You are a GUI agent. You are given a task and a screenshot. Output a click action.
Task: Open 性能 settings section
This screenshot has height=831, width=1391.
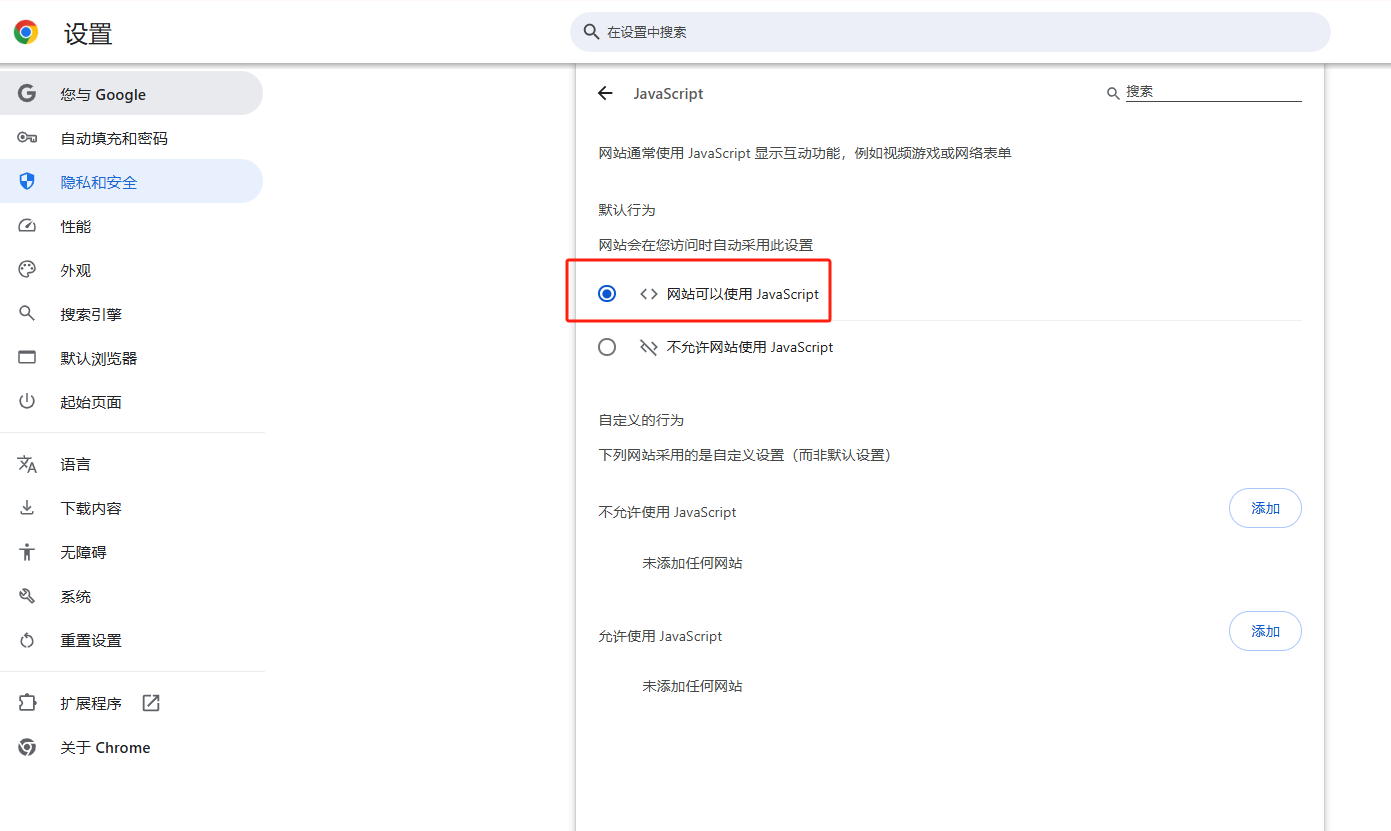point(131,226)
